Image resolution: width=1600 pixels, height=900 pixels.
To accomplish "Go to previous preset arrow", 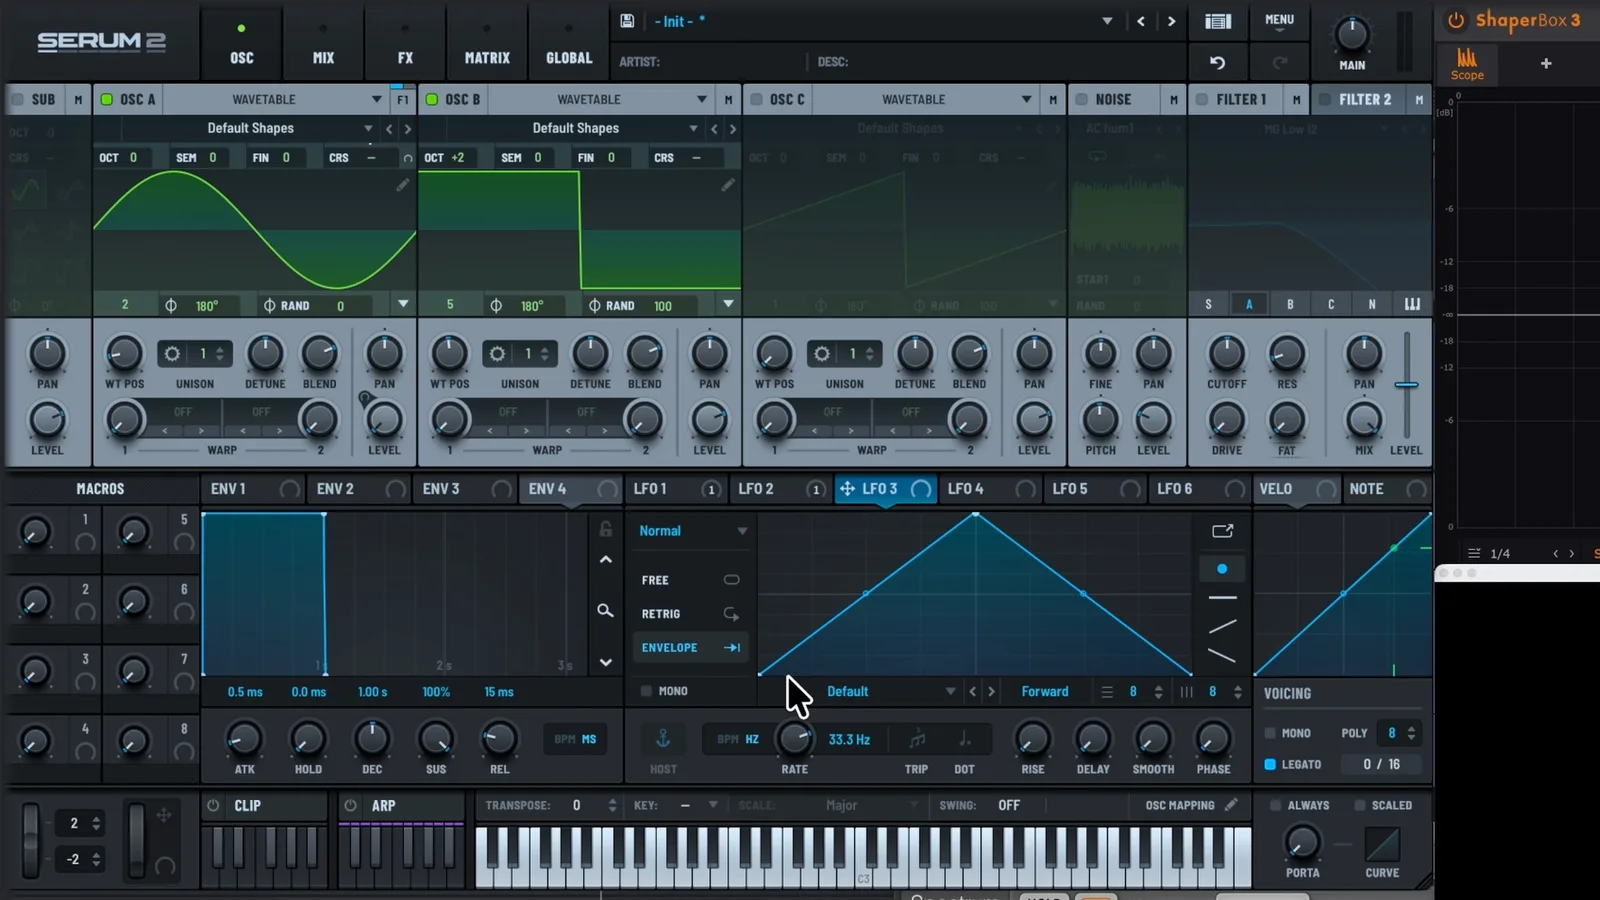I will click(1140, 21).
